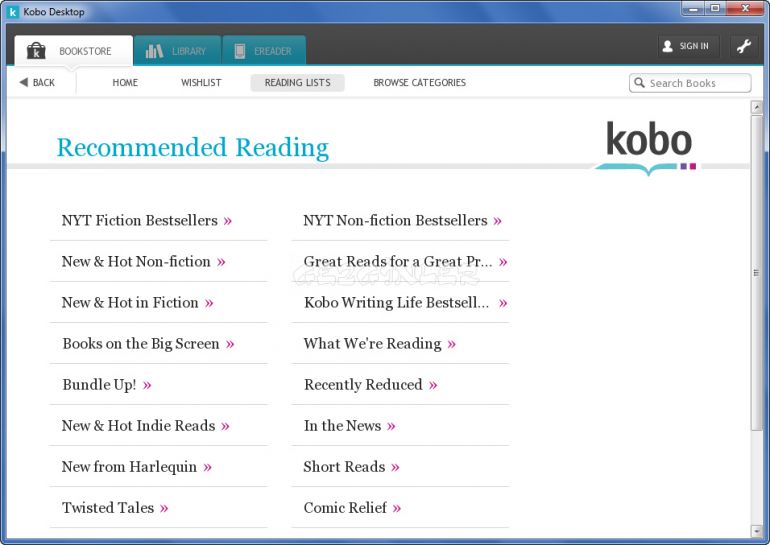The height and width of the screenshot is (545, 770).
Task: Open New & Hot Non-fiction list
Action: click(x=143, y=262)
